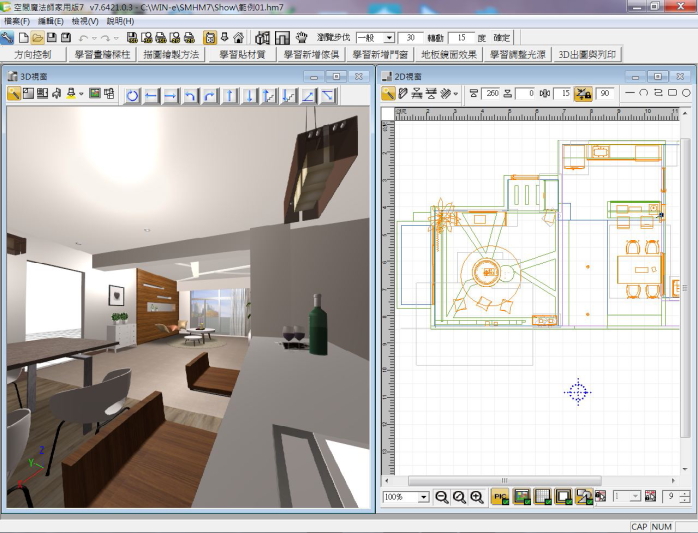Click the picture render icon in the 3D toolbar
Screen dimensions: 698x533
point(95,94)
